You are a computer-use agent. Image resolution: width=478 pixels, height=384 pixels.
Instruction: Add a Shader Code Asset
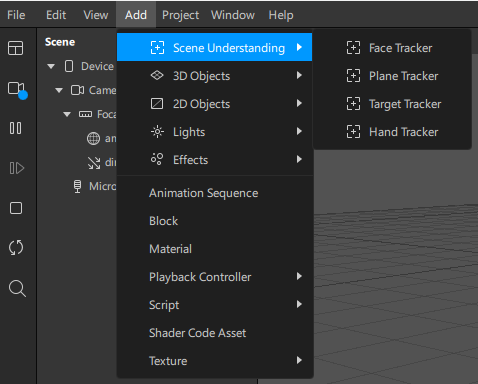214,333
